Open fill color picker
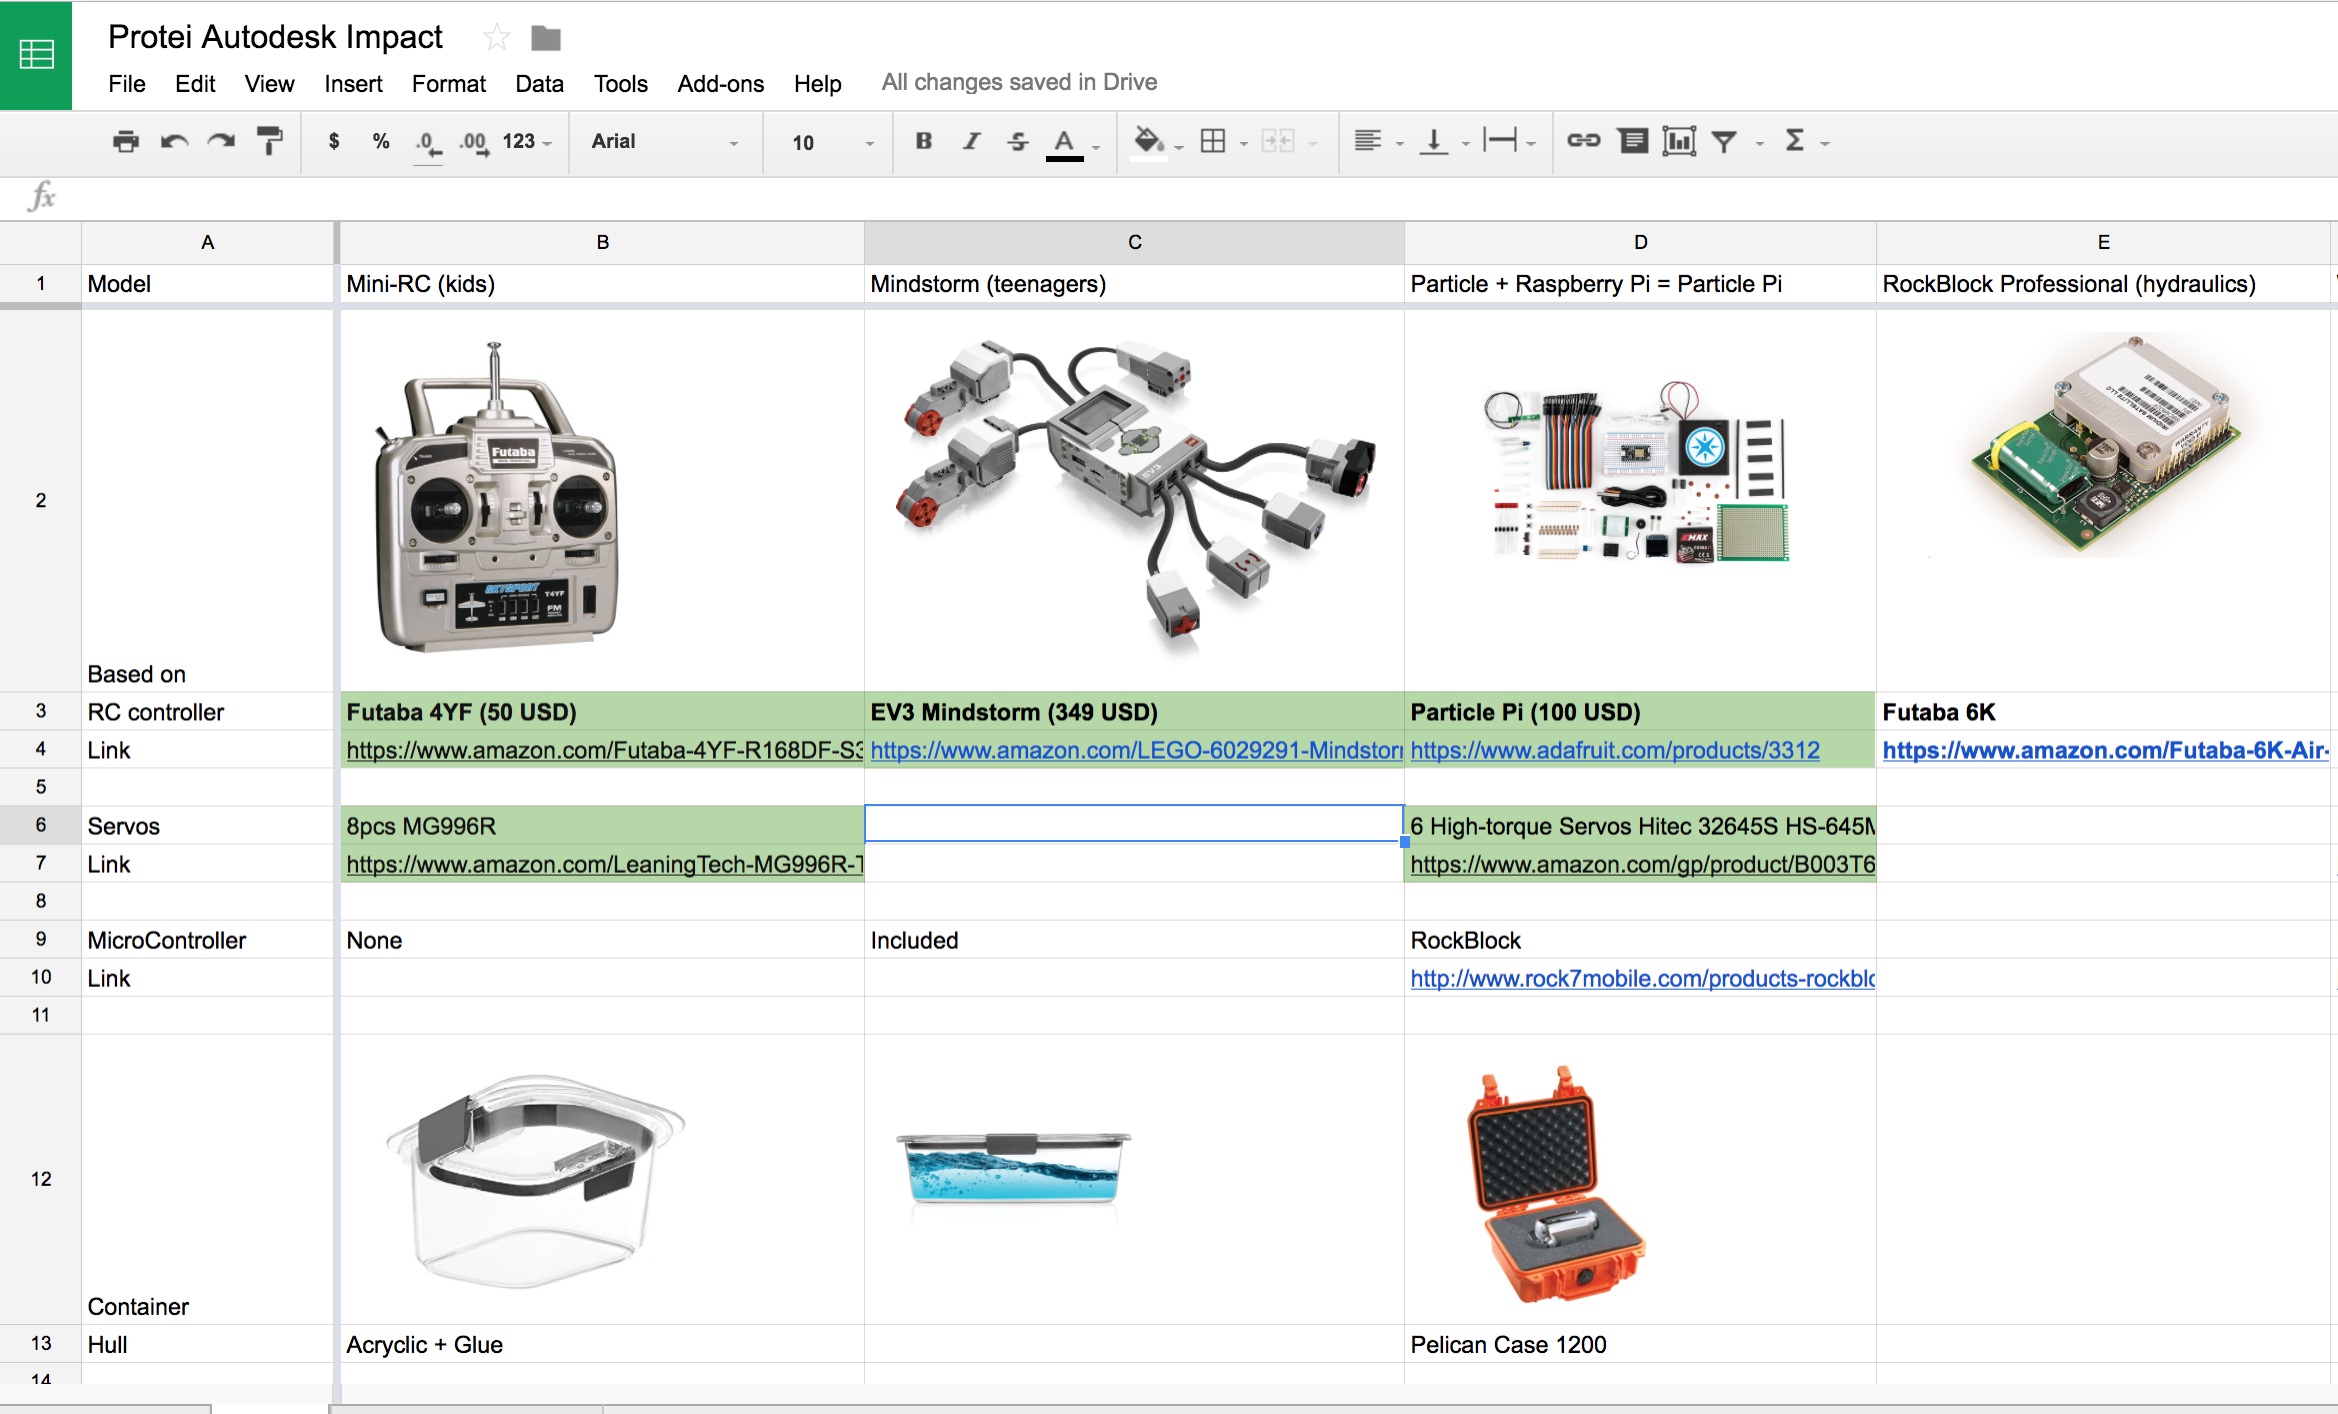This screenshot has width=2338, height=1414. 1148,141
